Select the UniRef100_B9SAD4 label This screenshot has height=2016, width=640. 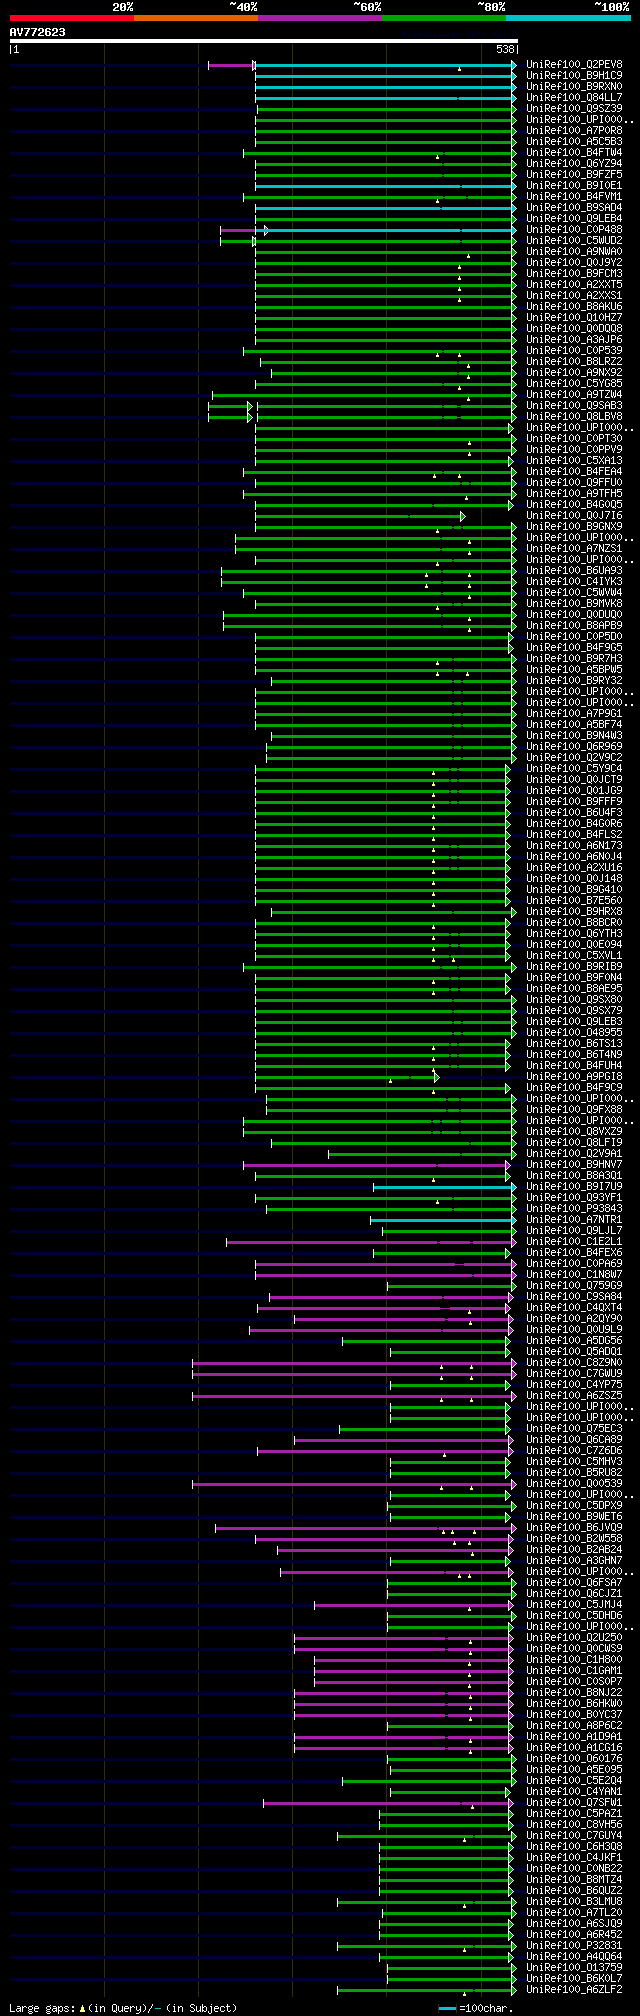click(x=574, y=207)
